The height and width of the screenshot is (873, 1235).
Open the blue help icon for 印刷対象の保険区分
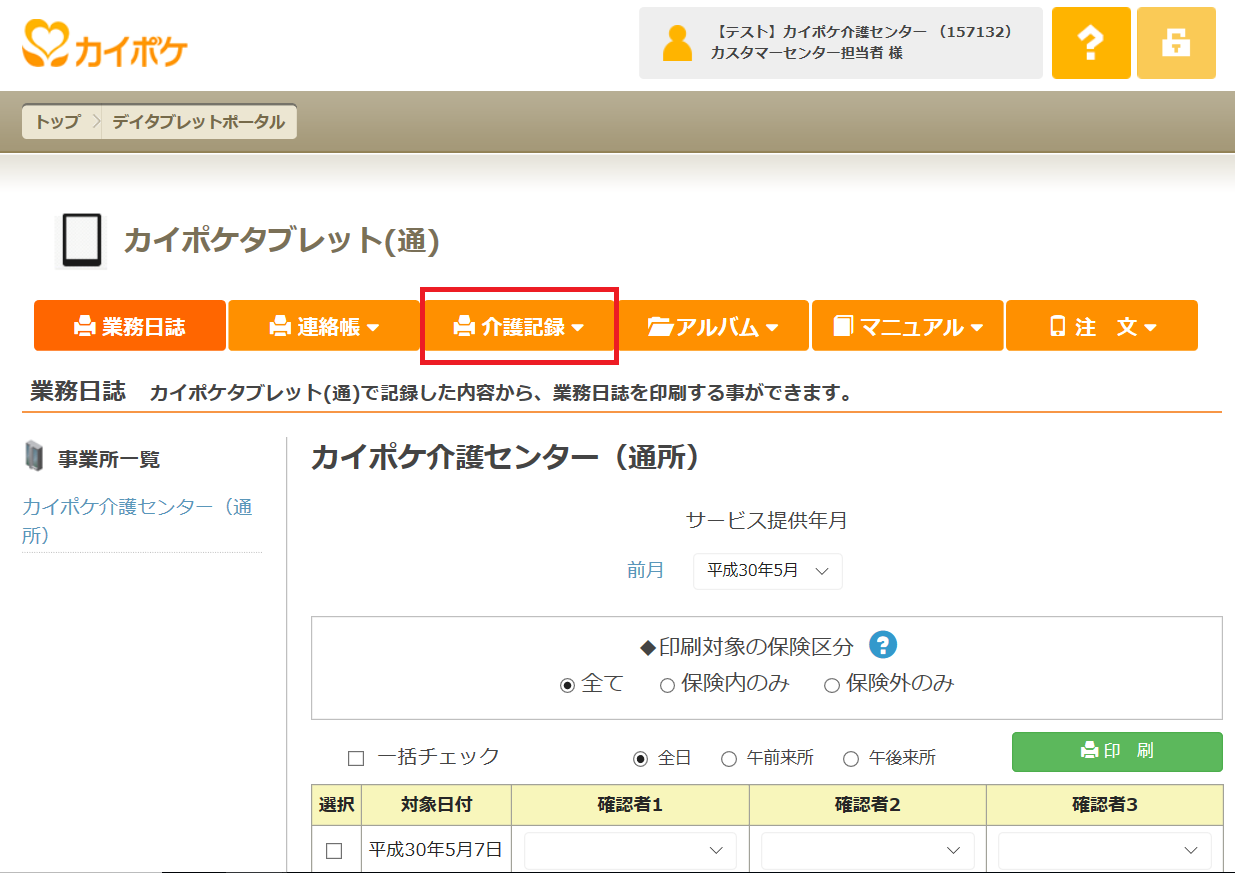[x=883, y=645]
